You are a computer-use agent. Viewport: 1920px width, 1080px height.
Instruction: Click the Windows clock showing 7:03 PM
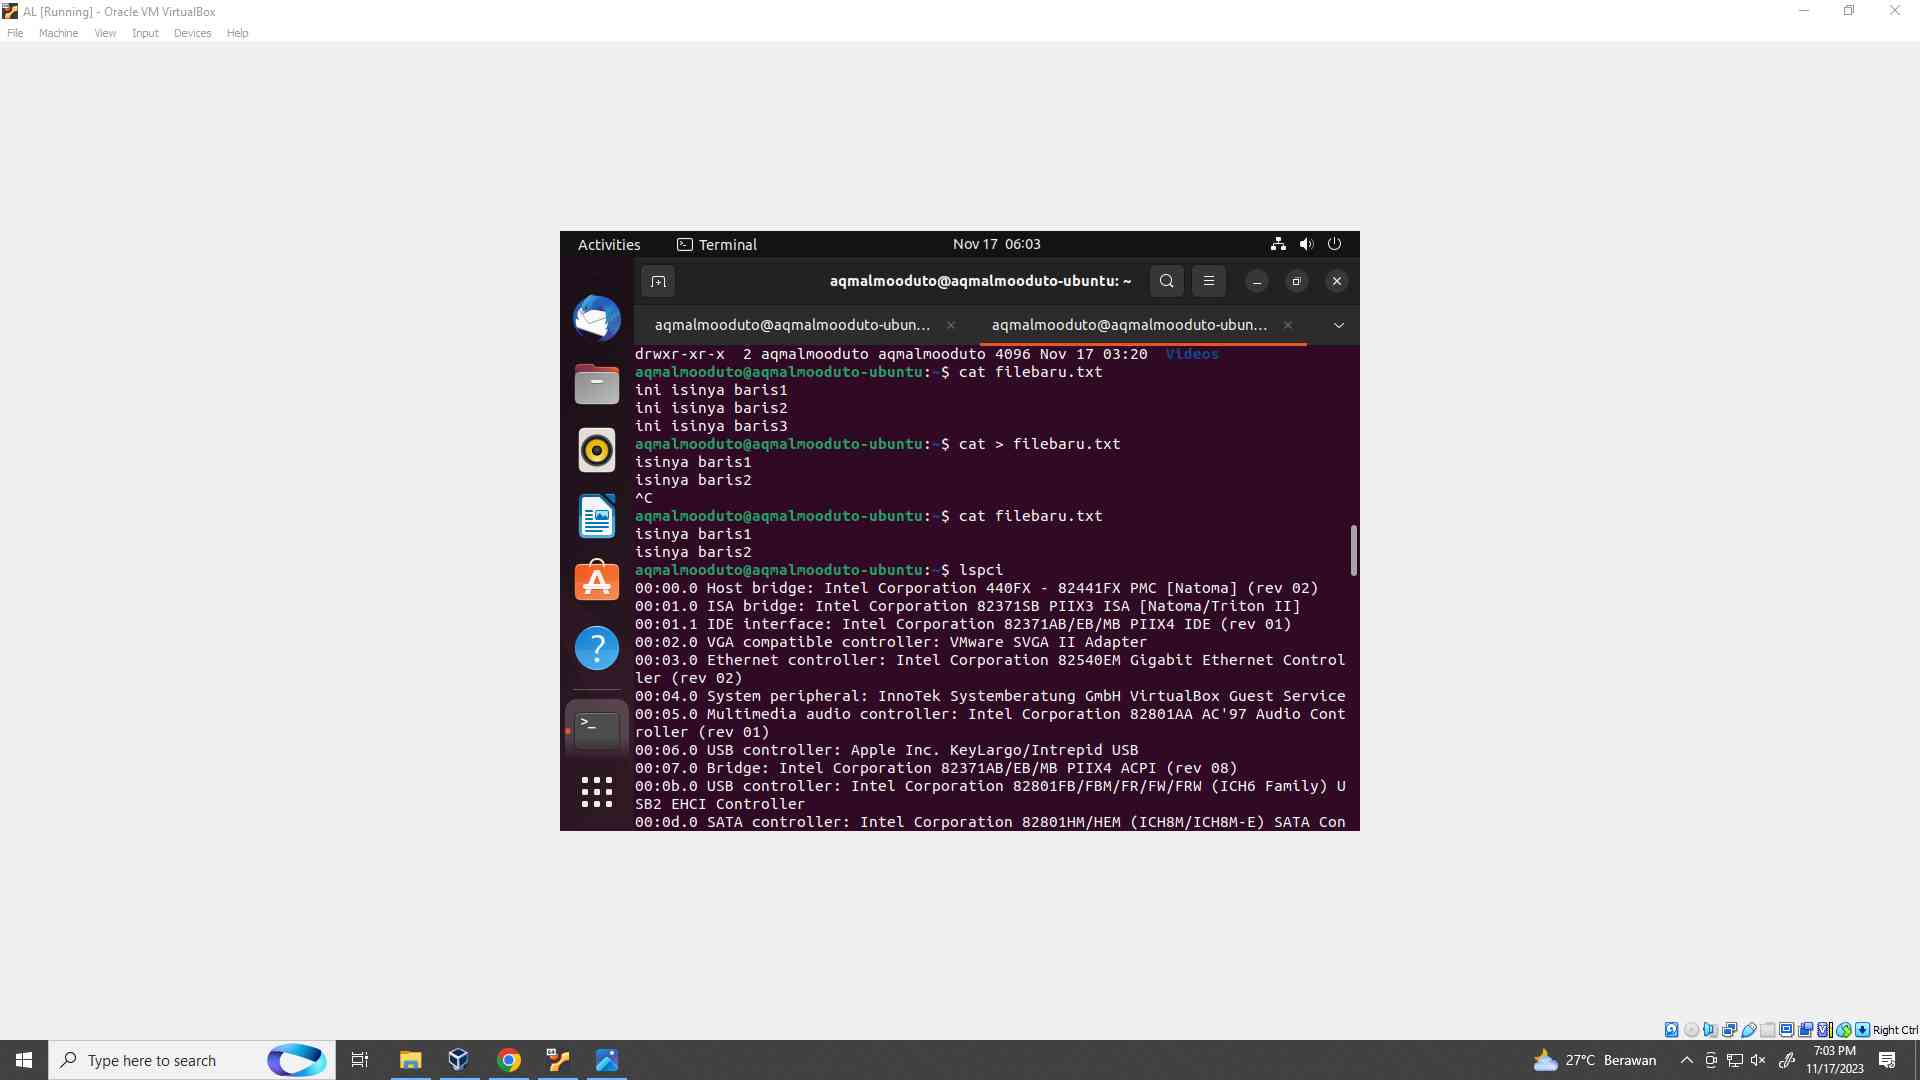click(x=1835, y=1060)
